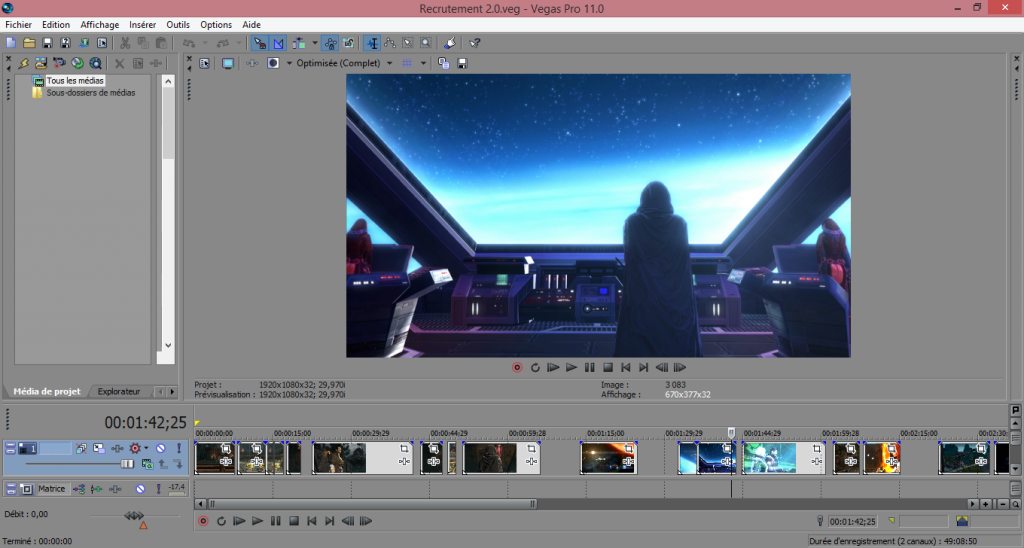Switch to the Explorateur tab
The image size is (1024, 548).
(x=119, y=391)
